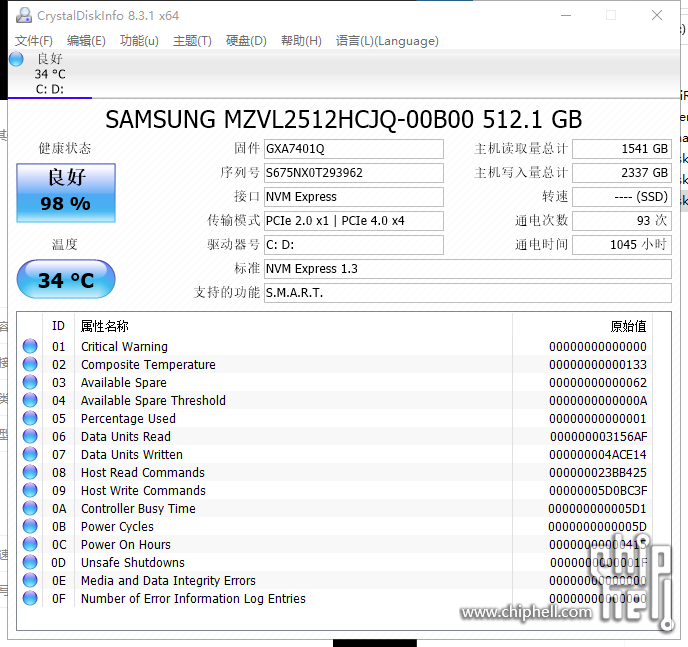Click the 温度 label

point(65,244)
